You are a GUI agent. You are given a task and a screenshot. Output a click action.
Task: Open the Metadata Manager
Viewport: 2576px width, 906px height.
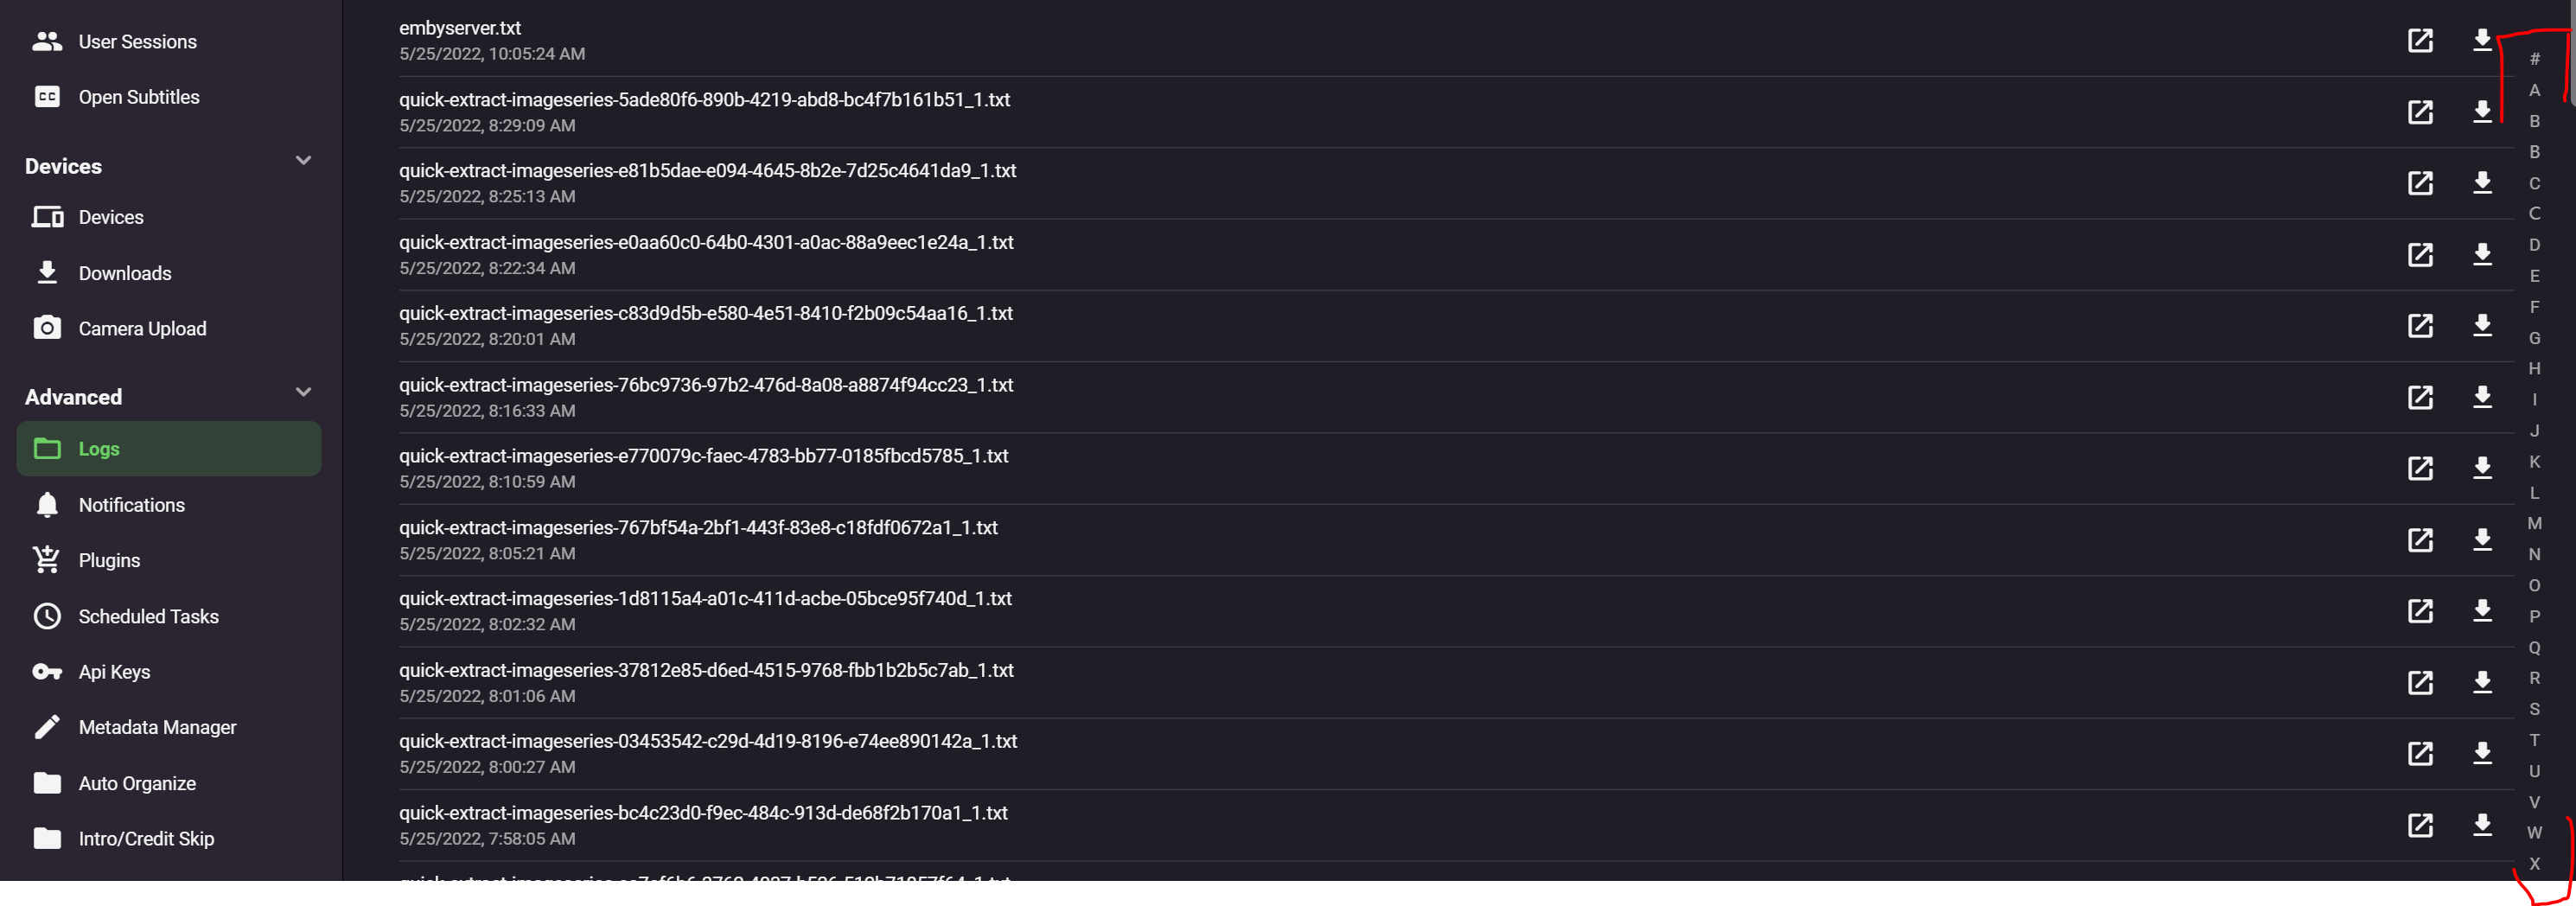point(157,727)
